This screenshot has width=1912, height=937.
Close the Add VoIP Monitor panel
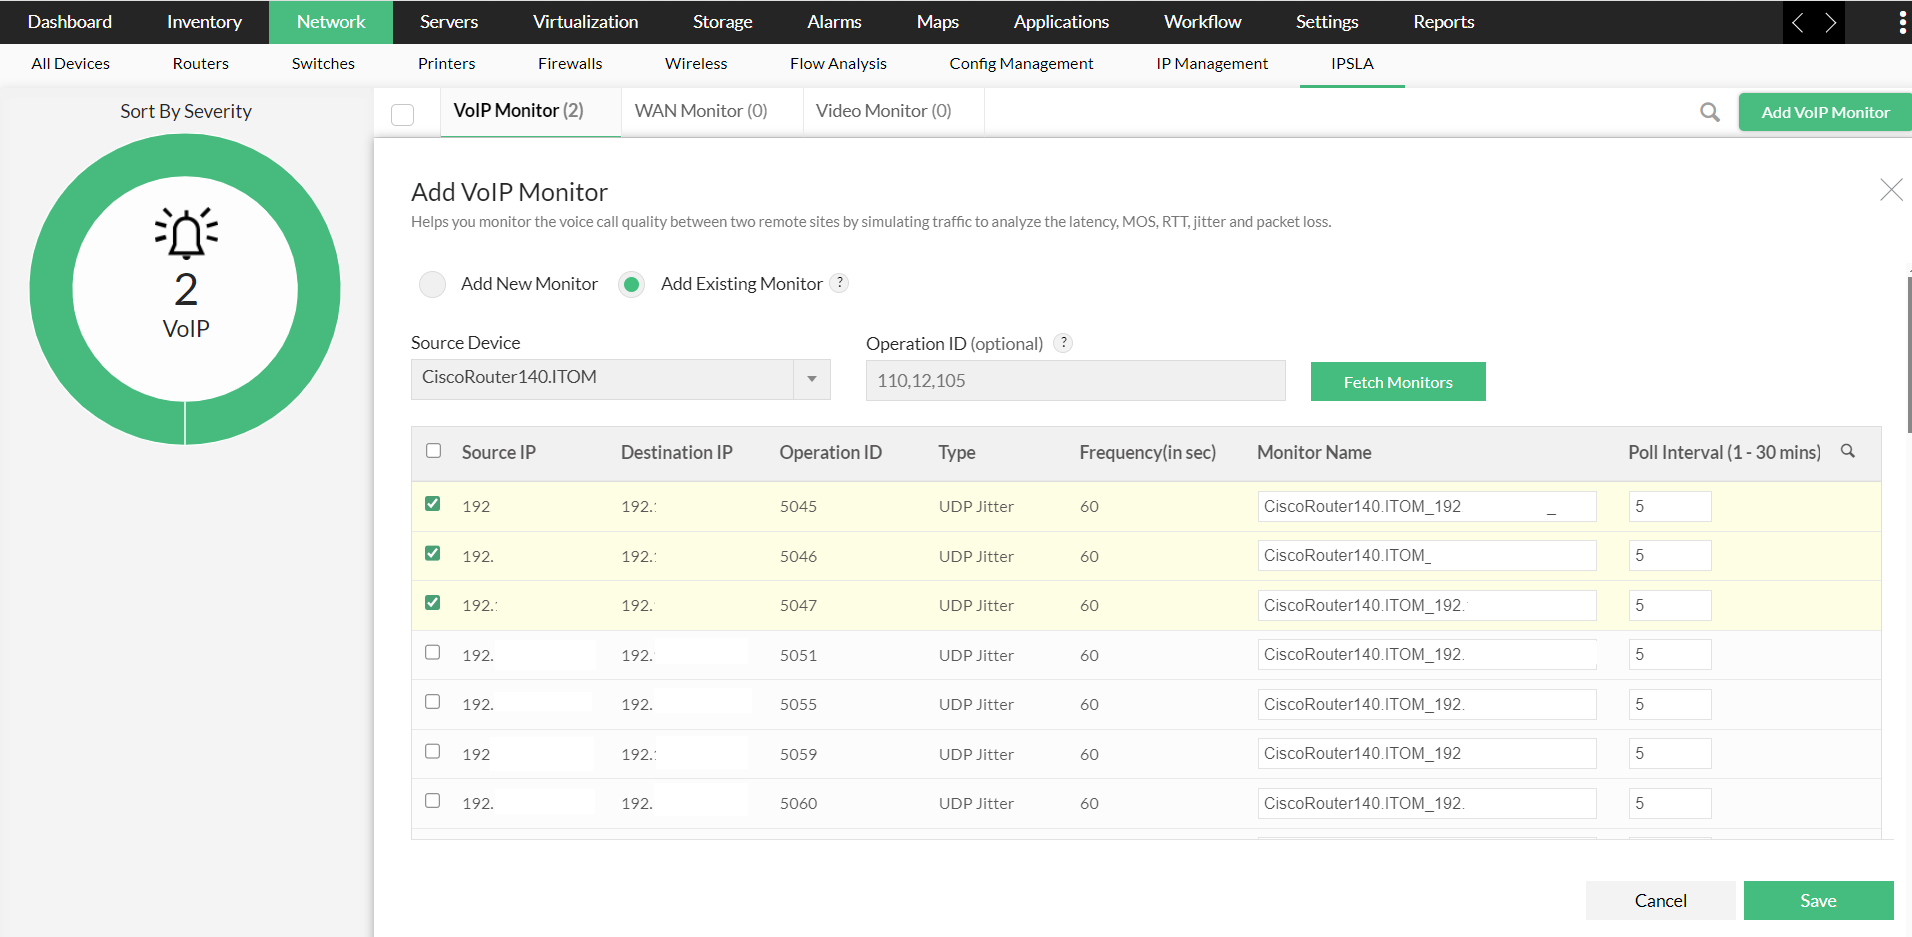pos(1890,190)
